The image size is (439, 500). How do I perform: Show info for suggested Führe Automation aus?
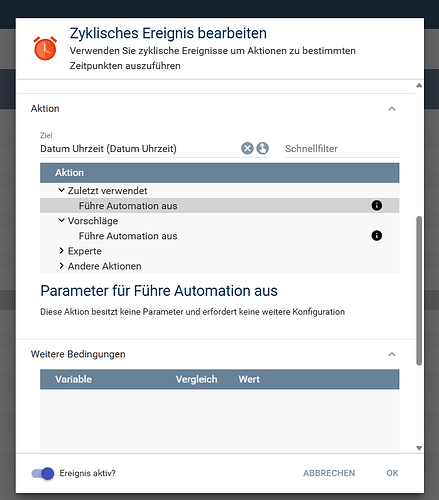pos(377,236)
